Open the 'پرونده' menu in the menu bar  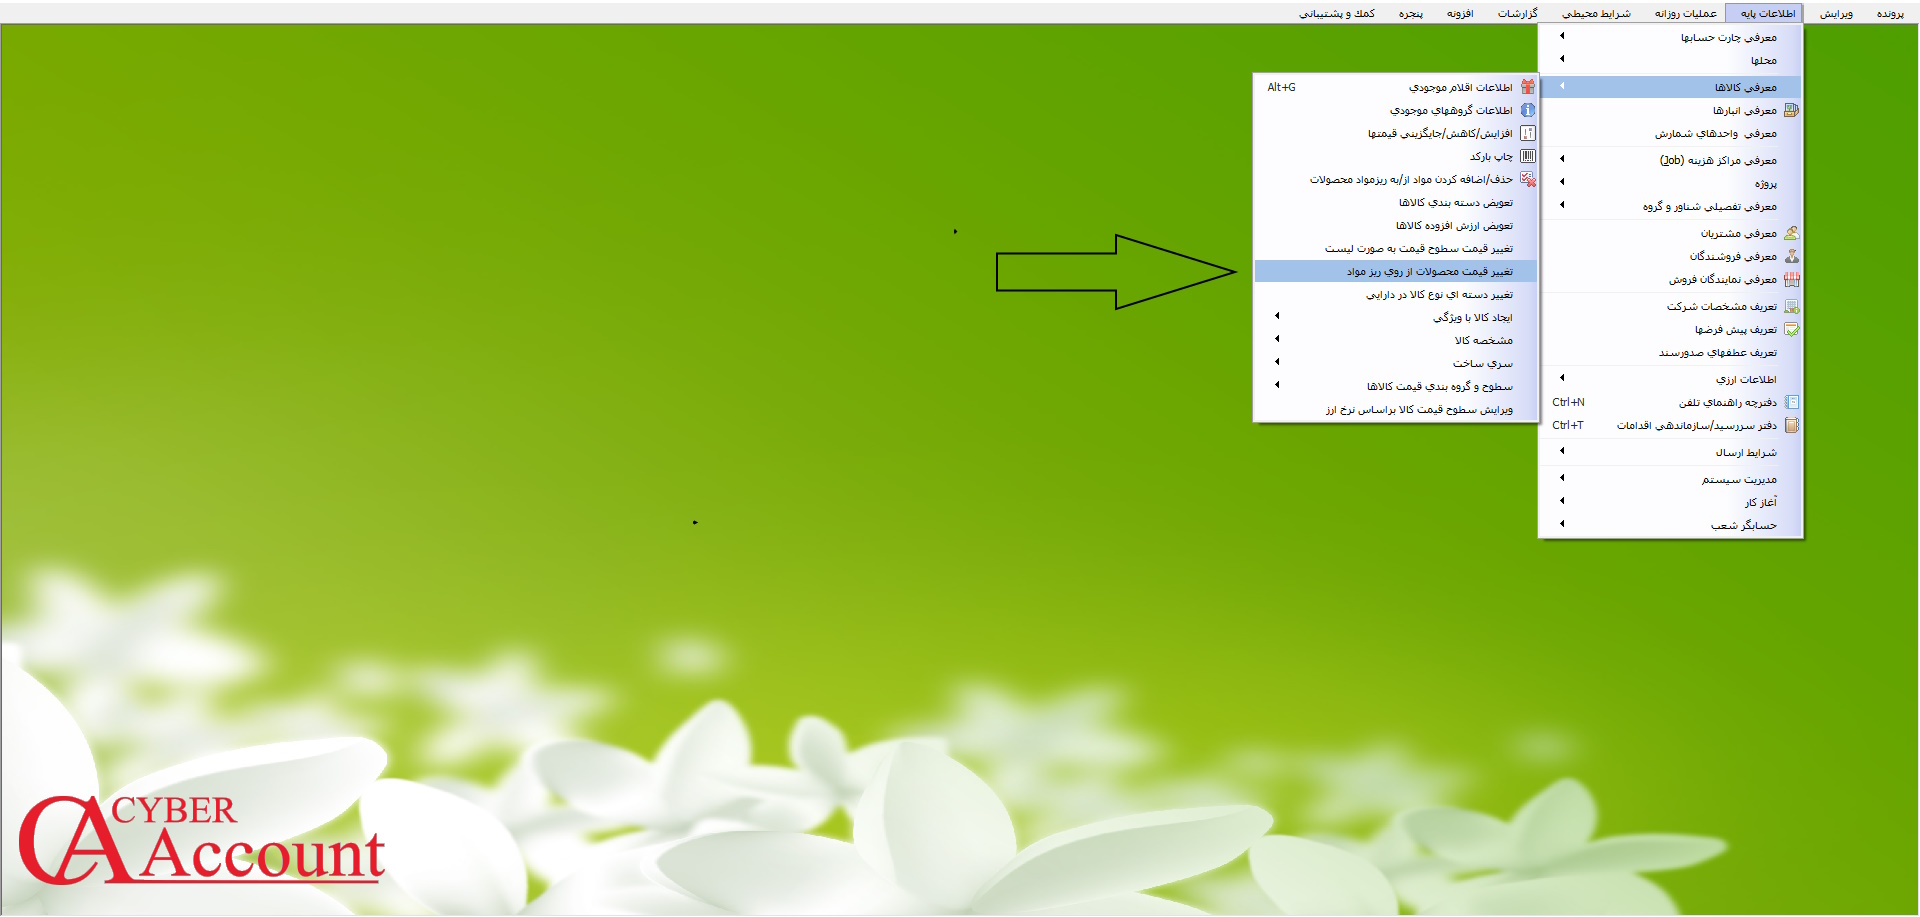[1890, 14]
